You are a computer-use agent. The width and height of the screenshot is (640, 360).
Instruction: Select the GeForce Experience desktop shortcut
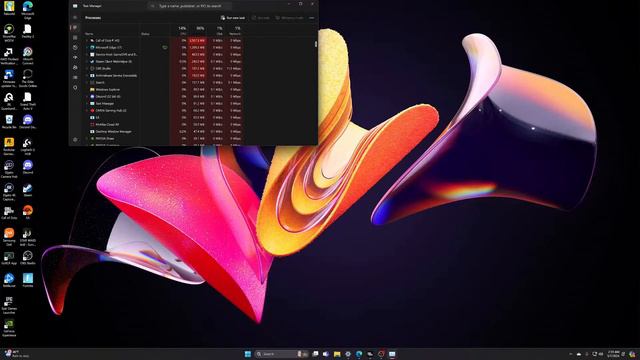9,328
